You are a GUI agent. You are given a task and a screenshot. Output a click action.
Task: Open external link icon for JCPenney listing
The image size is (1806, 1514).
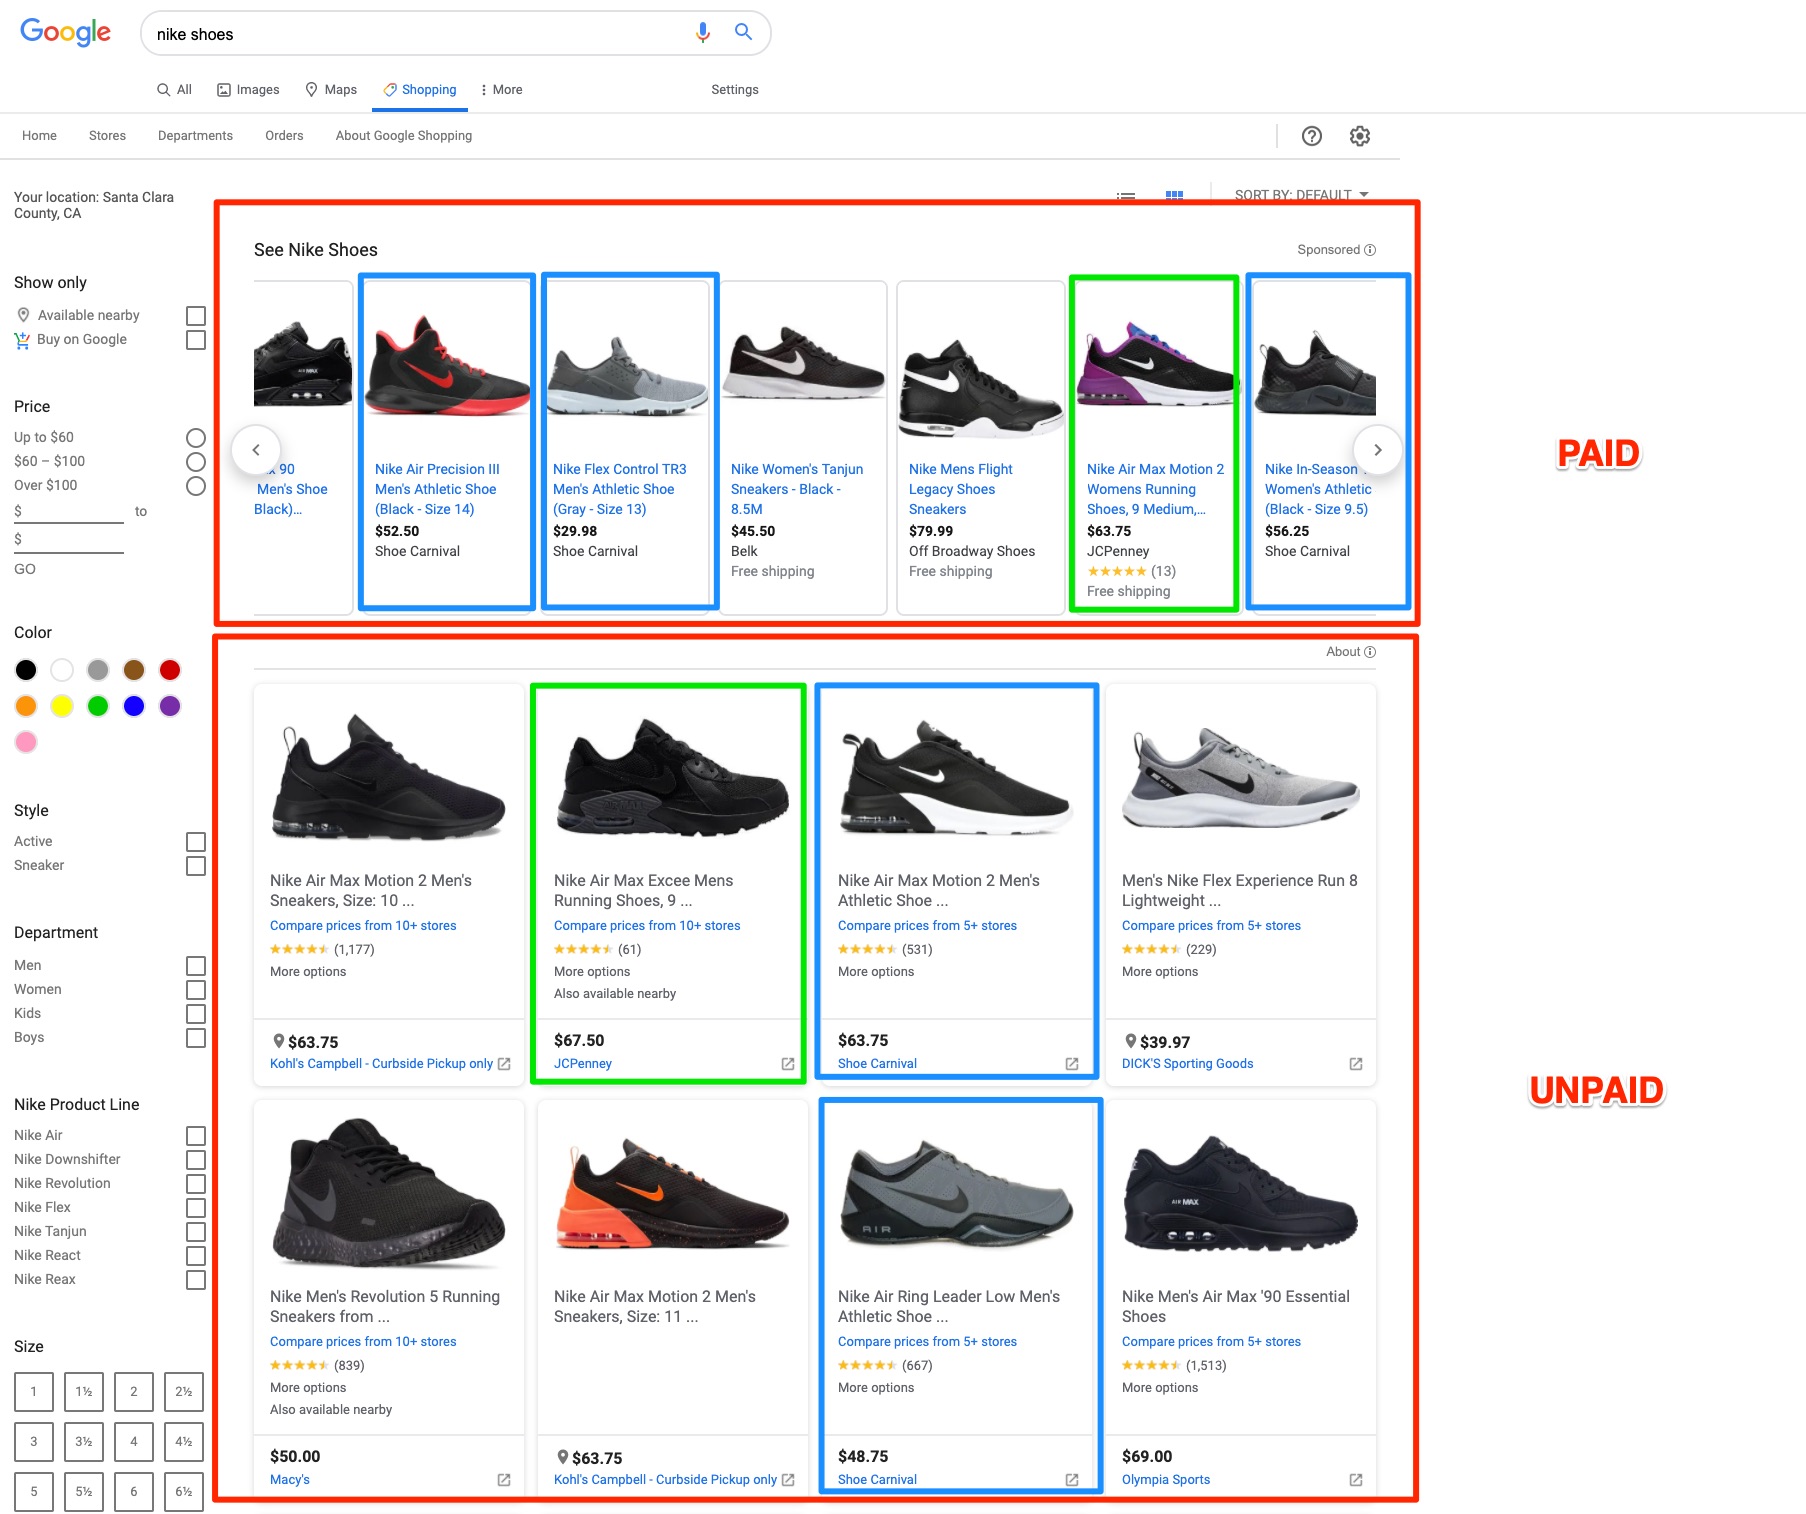click(788, 1064)
